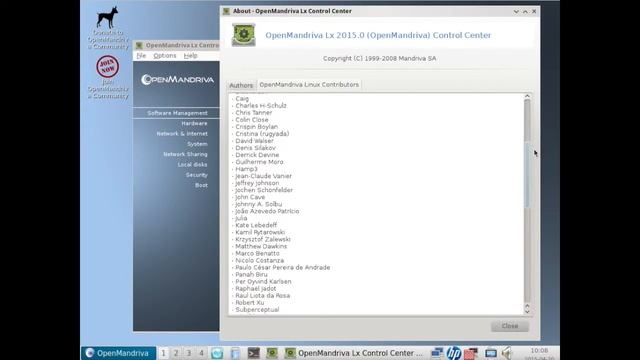This screenshot has width=640, height=360.
Task: Select the Local disks category
Action: coord(192,164)
